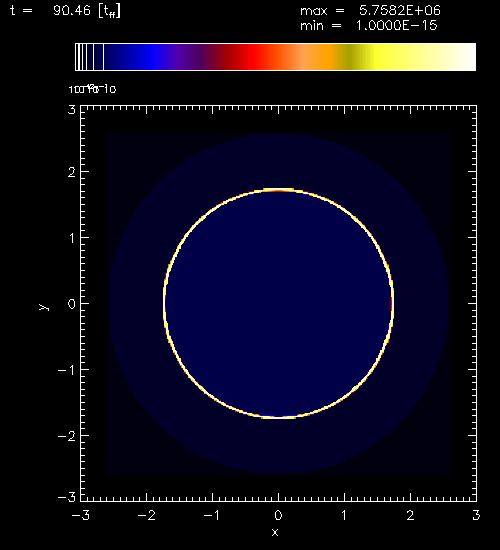Click the yellow region of the colorbar
Image resolution: width=500 pixels, height=550 pixels.
pos(384,57)
